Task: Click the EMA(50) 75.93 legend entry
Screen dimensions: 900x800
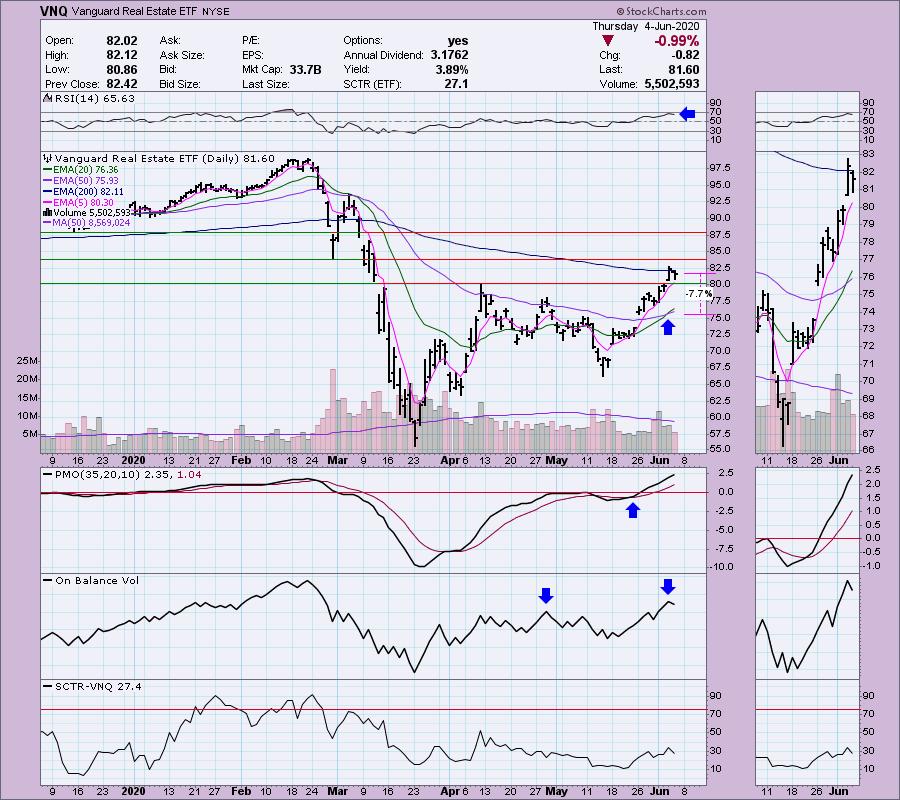Action: (86, 181)
